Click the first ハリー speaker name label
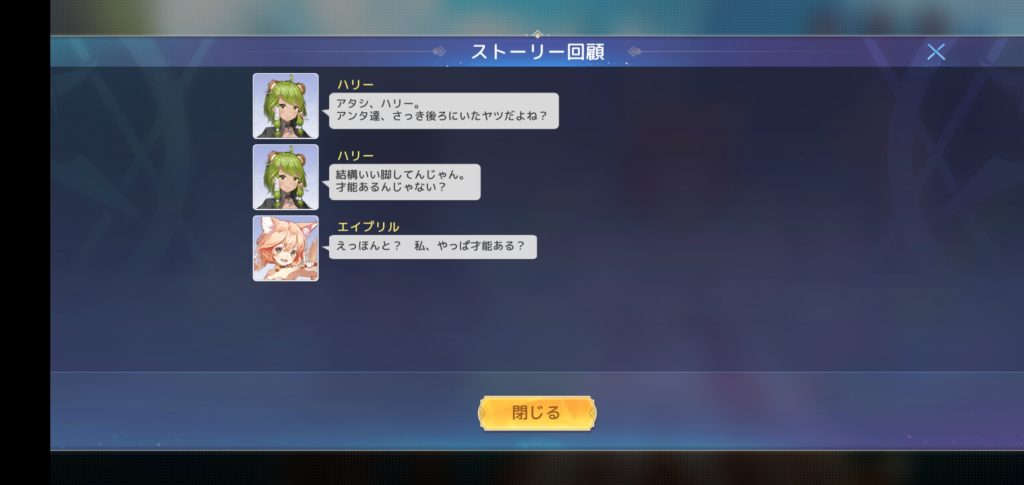 pos(355,84)
